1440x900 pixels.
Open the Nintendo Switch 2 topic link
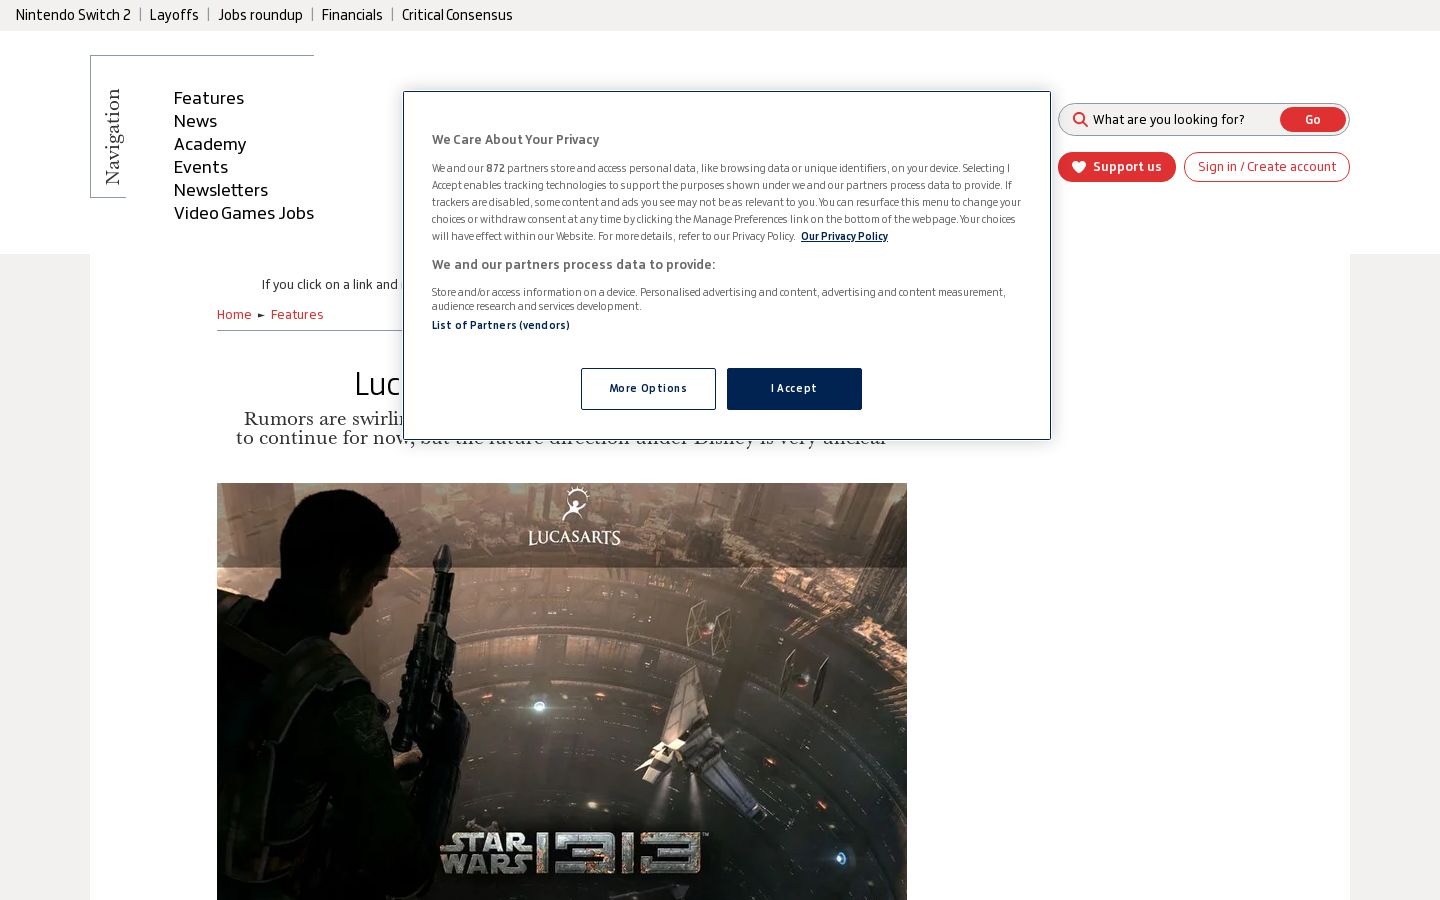pos(73,15)
